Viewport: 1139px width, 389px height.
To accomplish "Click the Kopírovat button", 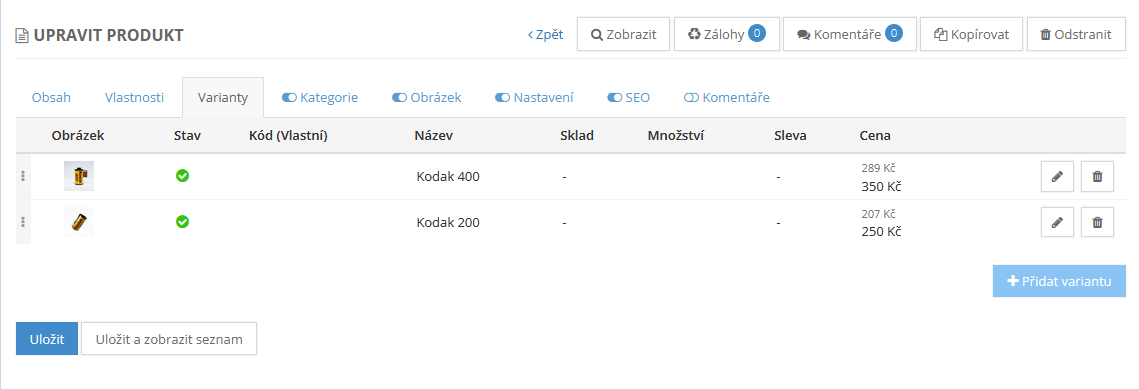I will [971, 34].
